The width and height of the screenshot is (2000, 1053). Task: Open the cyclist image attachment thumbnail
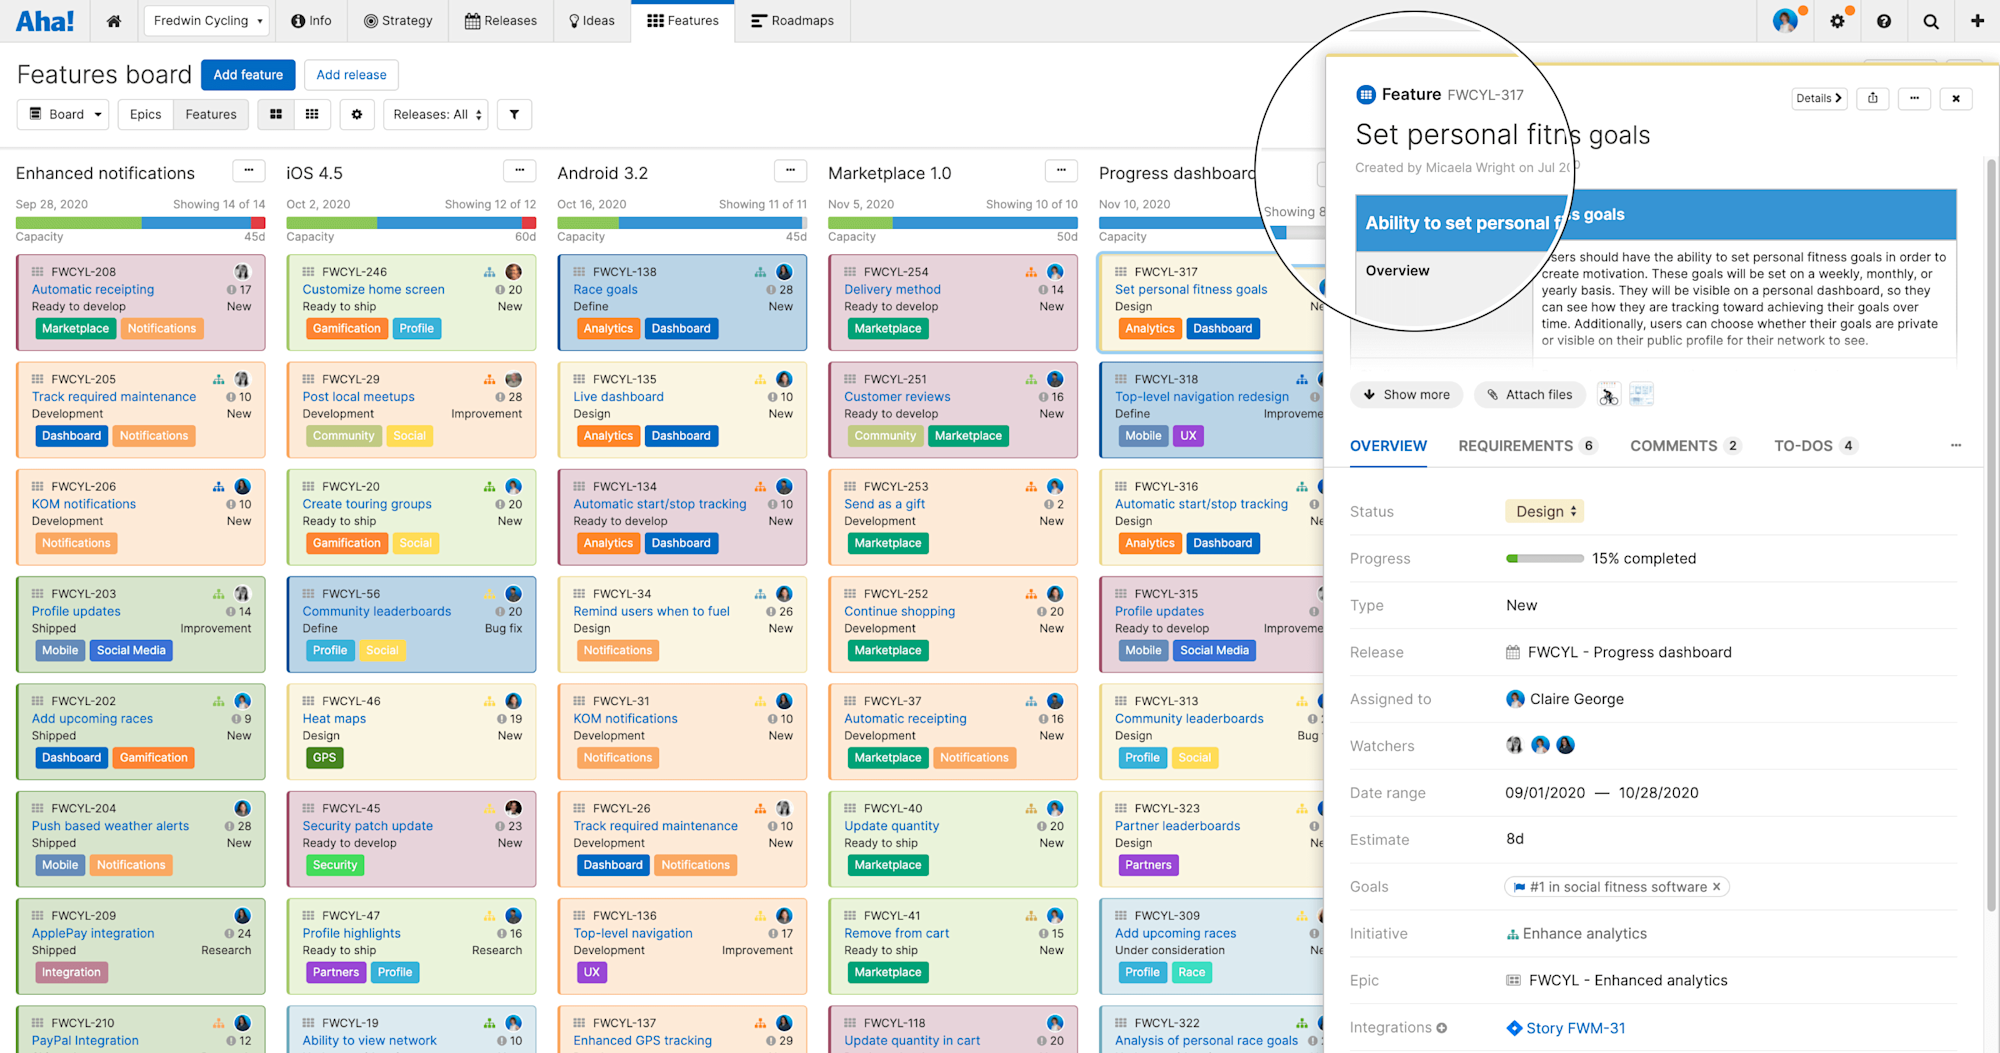[1608, 393]
